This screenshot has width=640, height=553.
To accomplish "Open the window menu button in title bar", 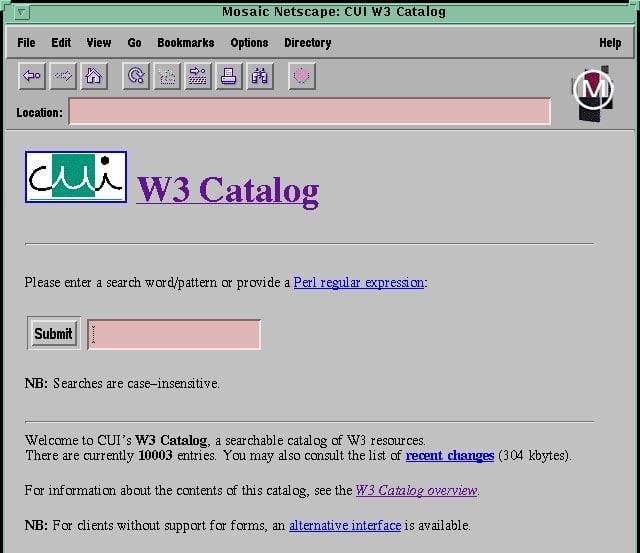I will (22, 12).
